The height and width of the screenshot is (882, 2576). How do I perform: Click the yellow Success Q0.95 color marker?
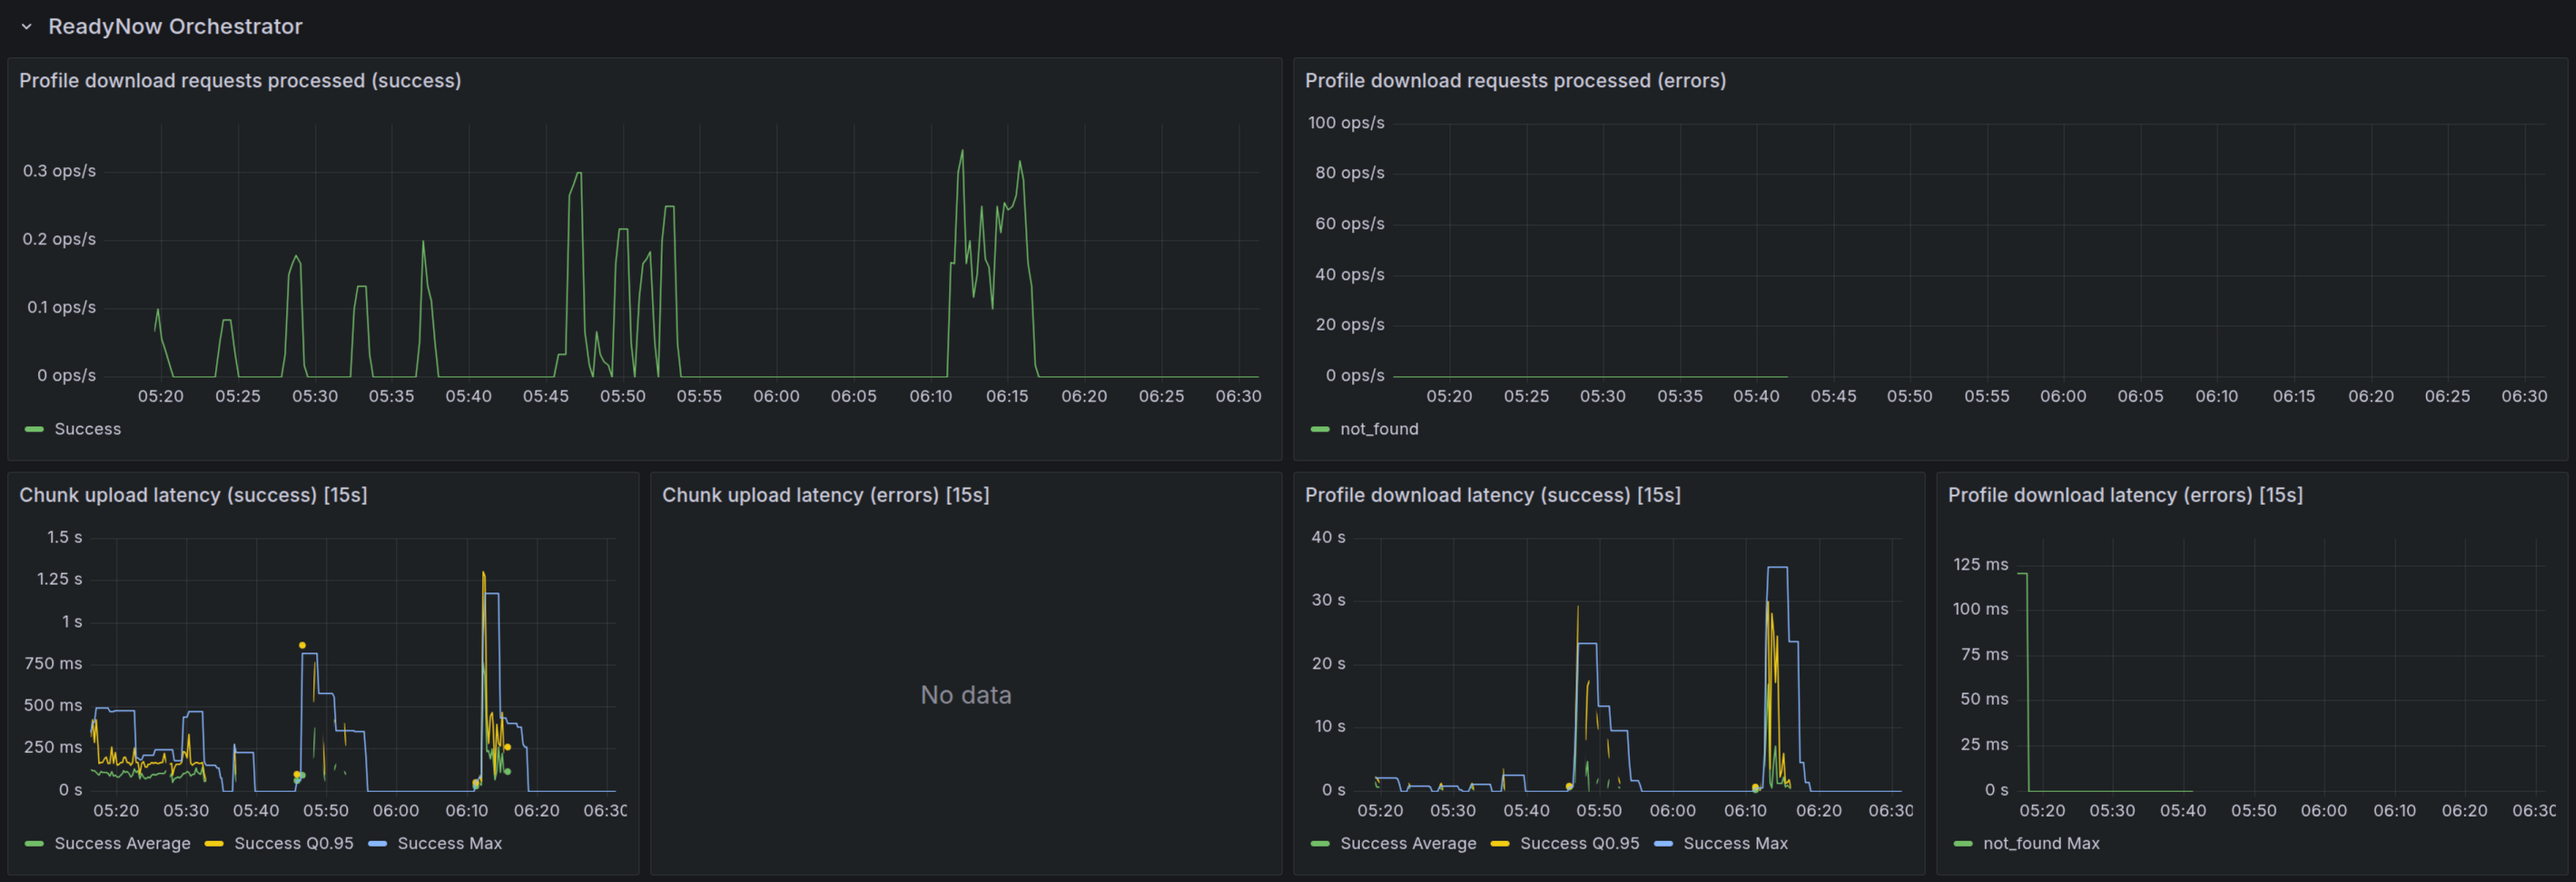[214, 843]
